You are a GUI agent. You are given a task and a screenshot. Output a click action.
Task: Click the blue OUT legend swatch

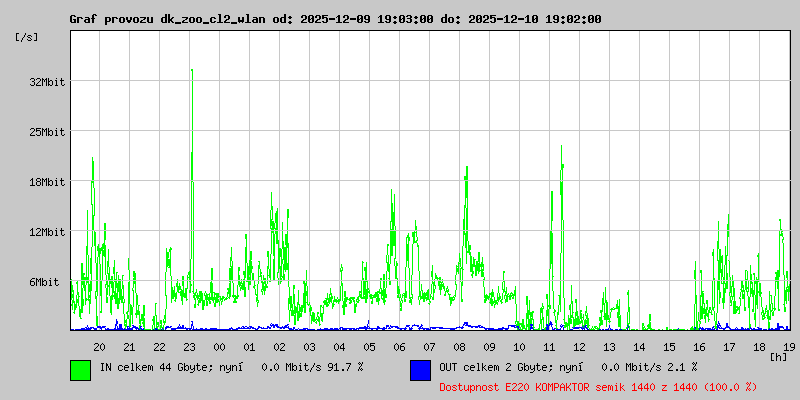(x=420, y=370)
